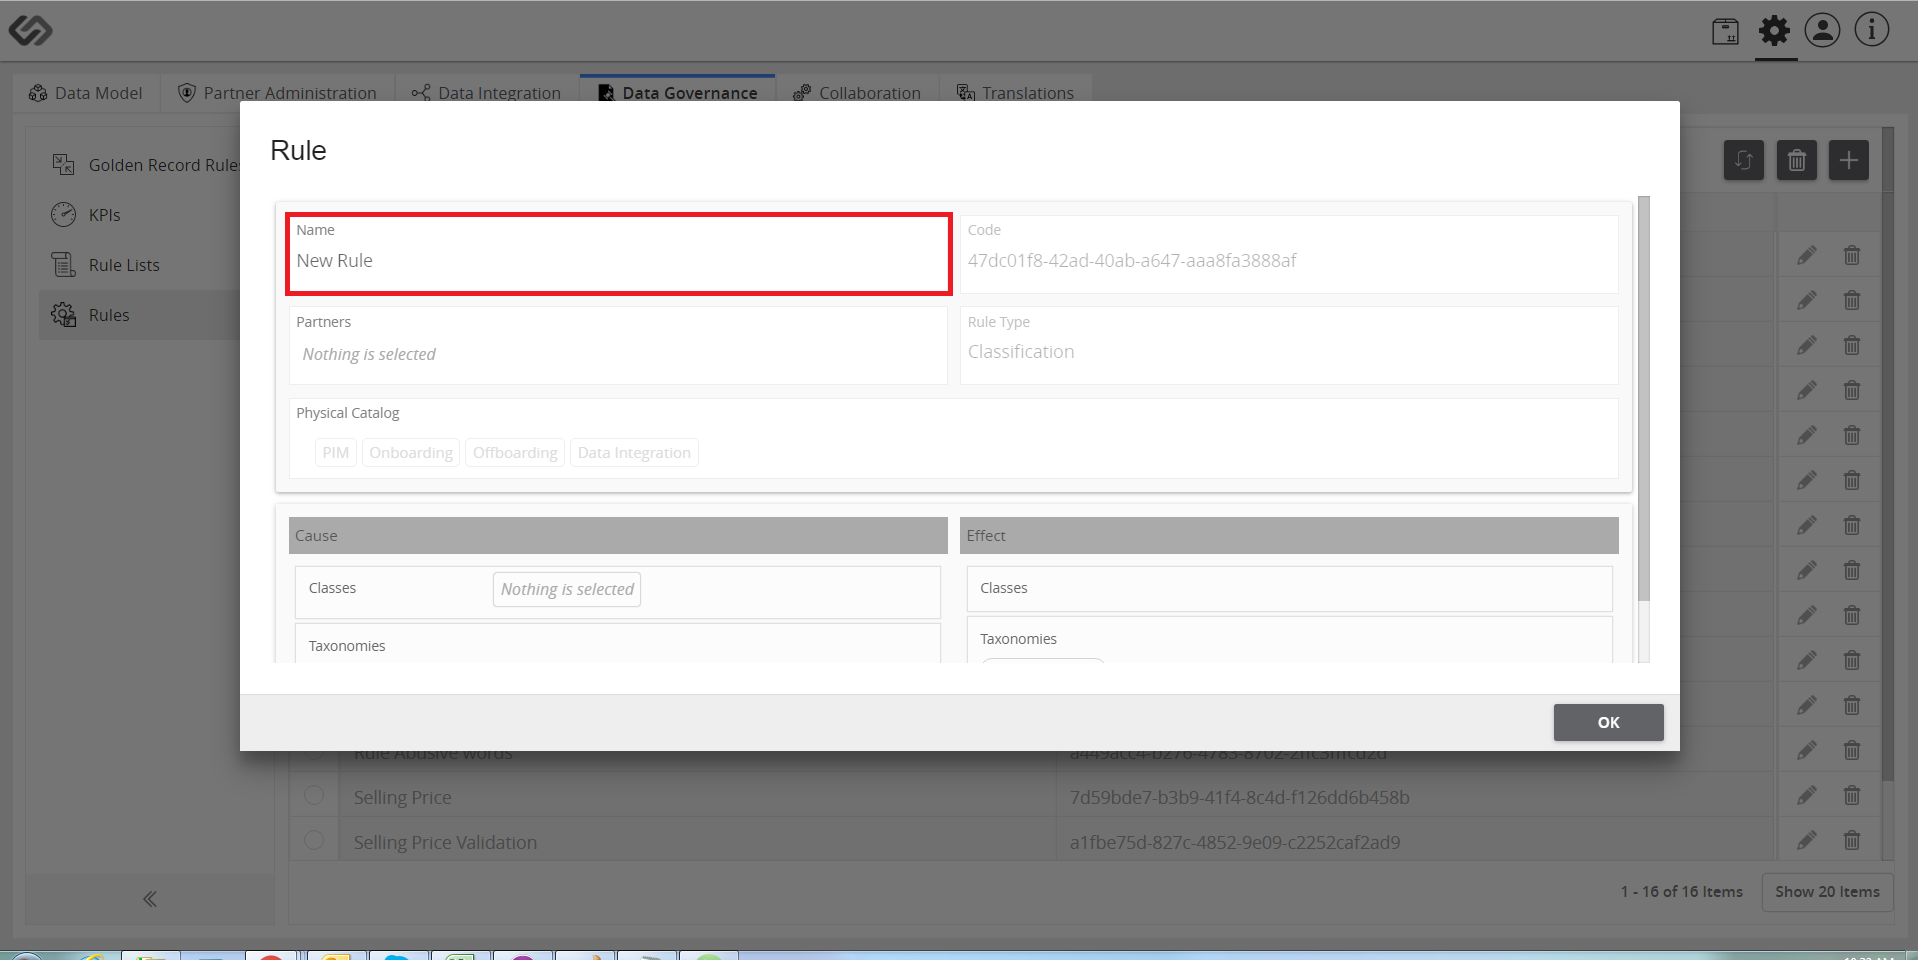
Task: Click the rules list vertical scrollbar
Action: (1887, 454)
